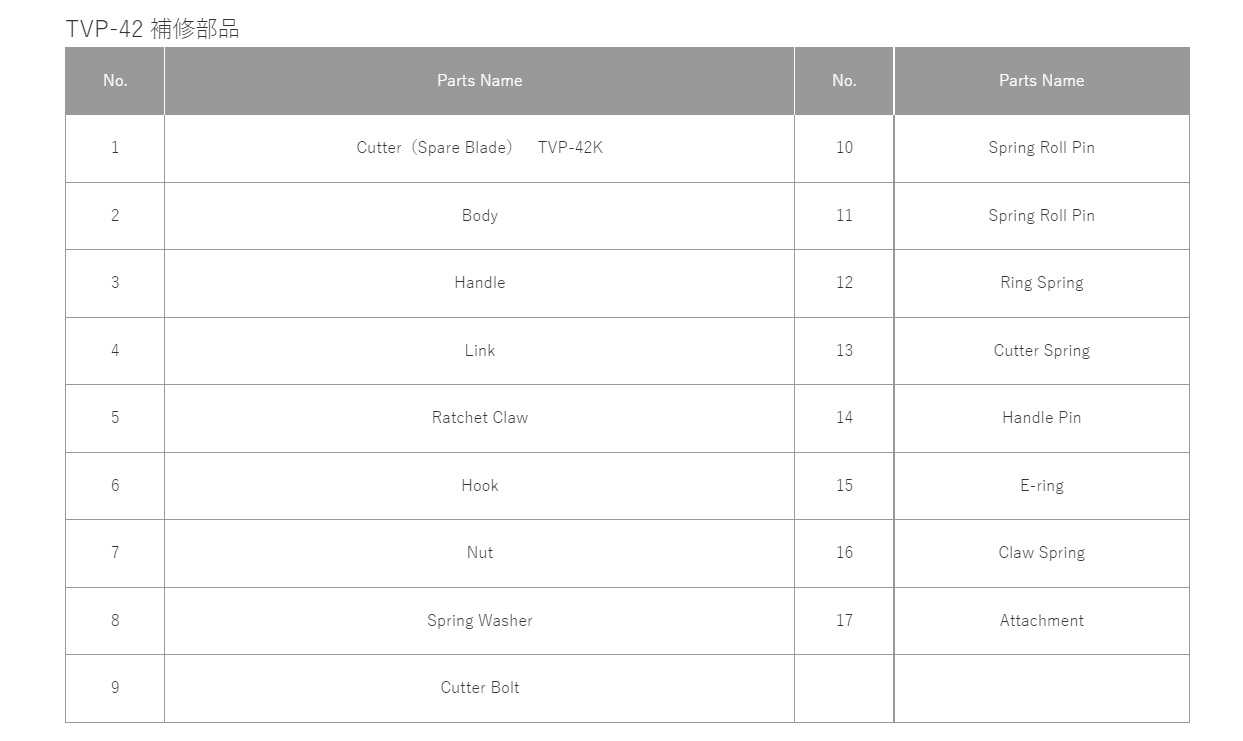Select the 'Body' parts name cell
This screenshot has height=741, width=1243.
pyautogui.click(x=479, y=216)
